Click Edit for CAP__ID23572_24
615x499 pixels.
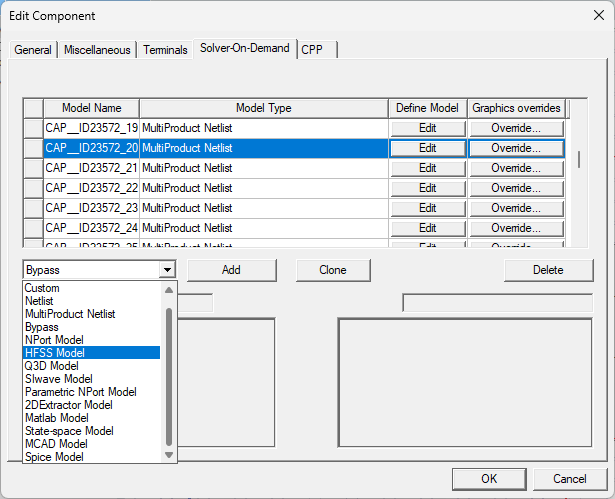(428, 228)
